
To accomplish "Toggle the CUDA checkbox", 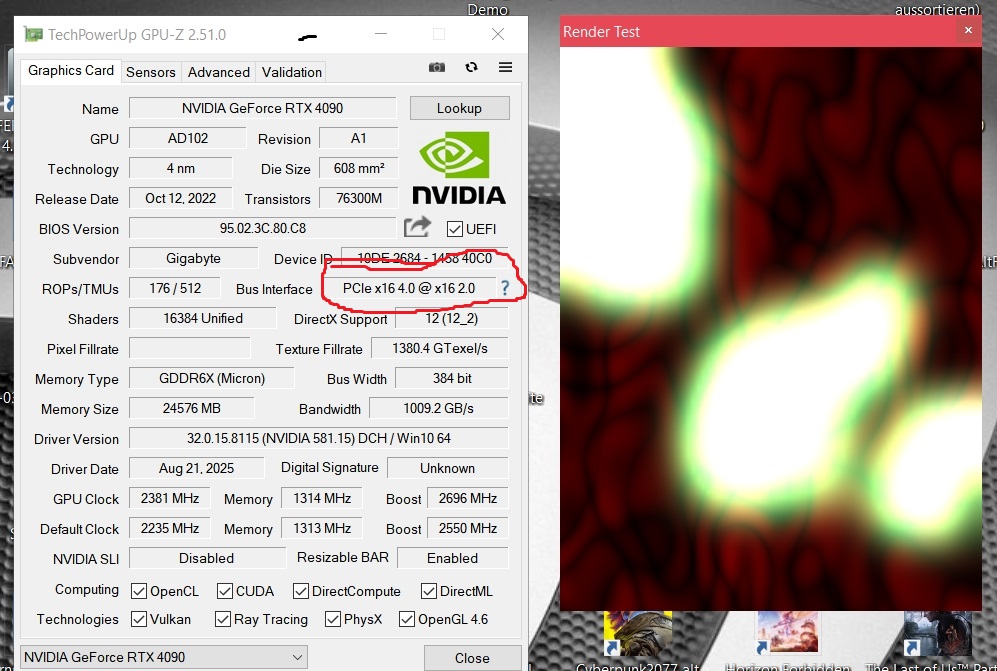I will coord(224,591).
